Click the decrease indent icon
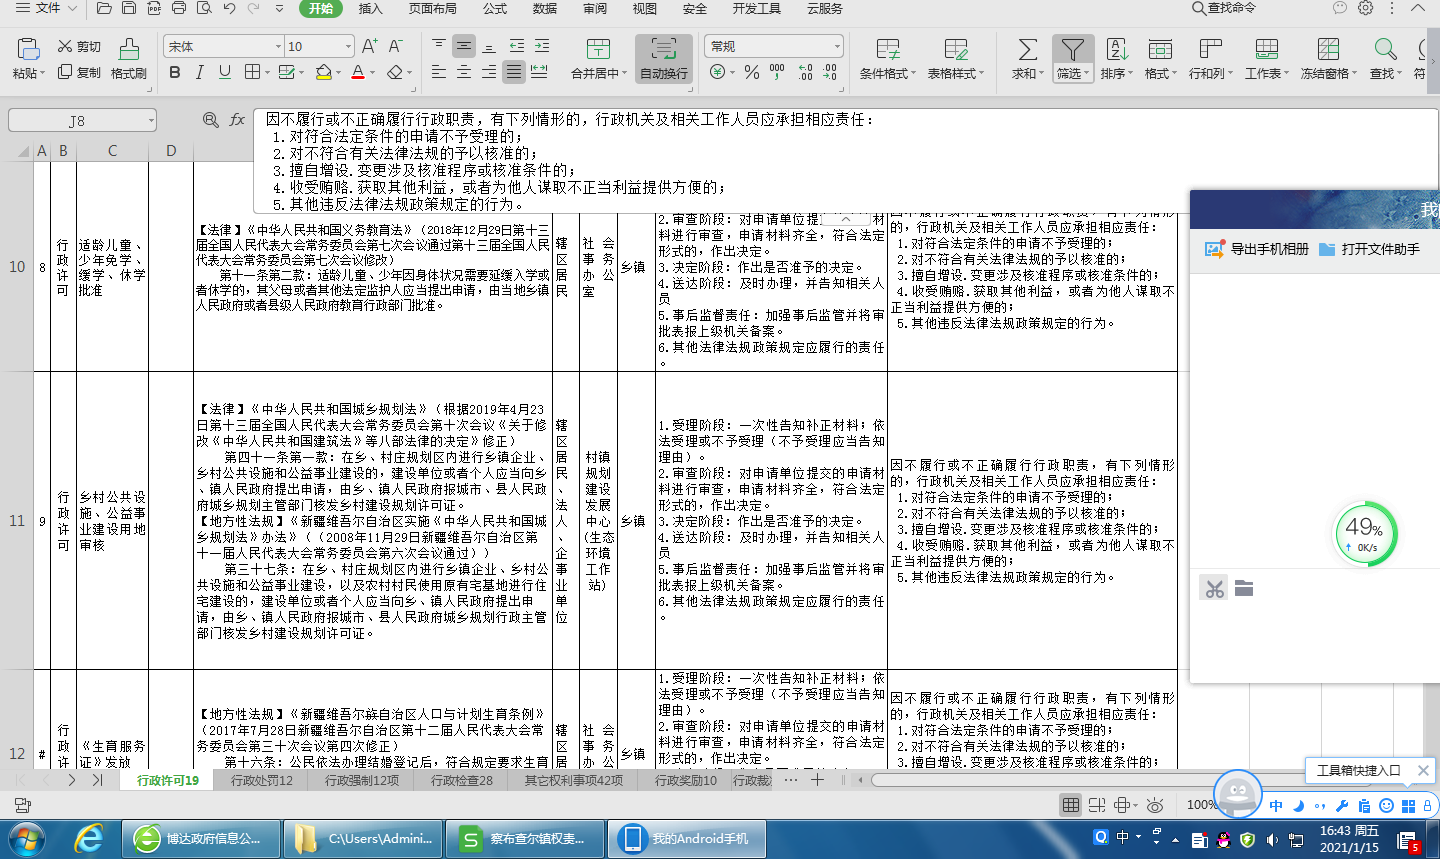 coord(517,46)
